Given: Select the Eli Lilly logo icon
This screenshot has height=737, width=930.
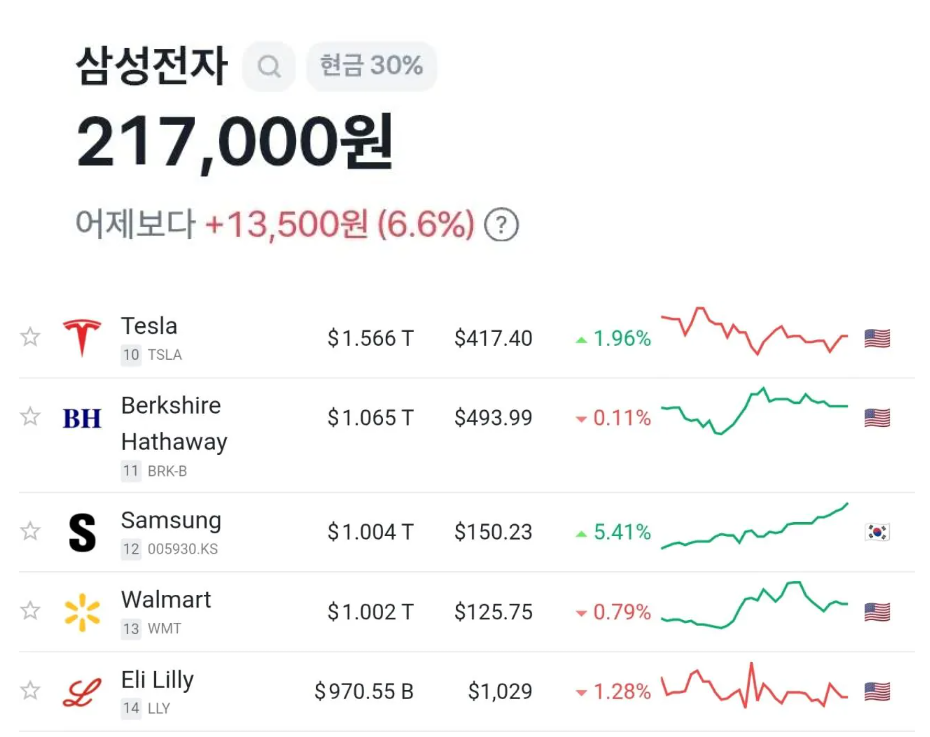Looking at the screenshot, I should 82,692.
